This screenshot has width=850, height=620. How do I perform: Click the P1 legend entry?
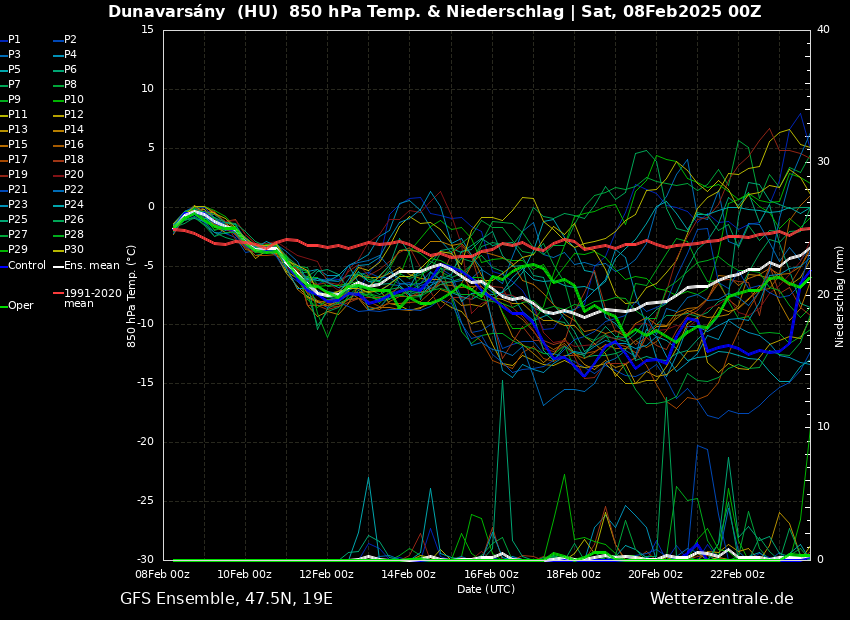[x=14, y=40]
